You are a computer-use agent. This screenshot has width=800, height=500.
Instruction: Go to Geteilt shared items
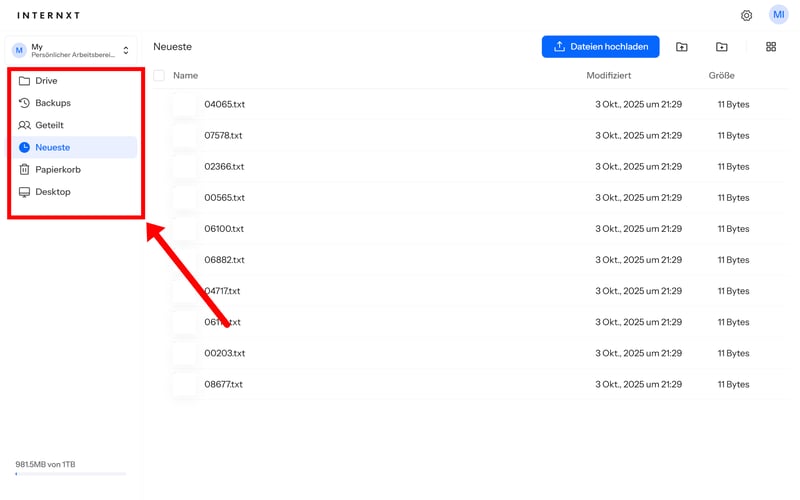tap(49, 125)
